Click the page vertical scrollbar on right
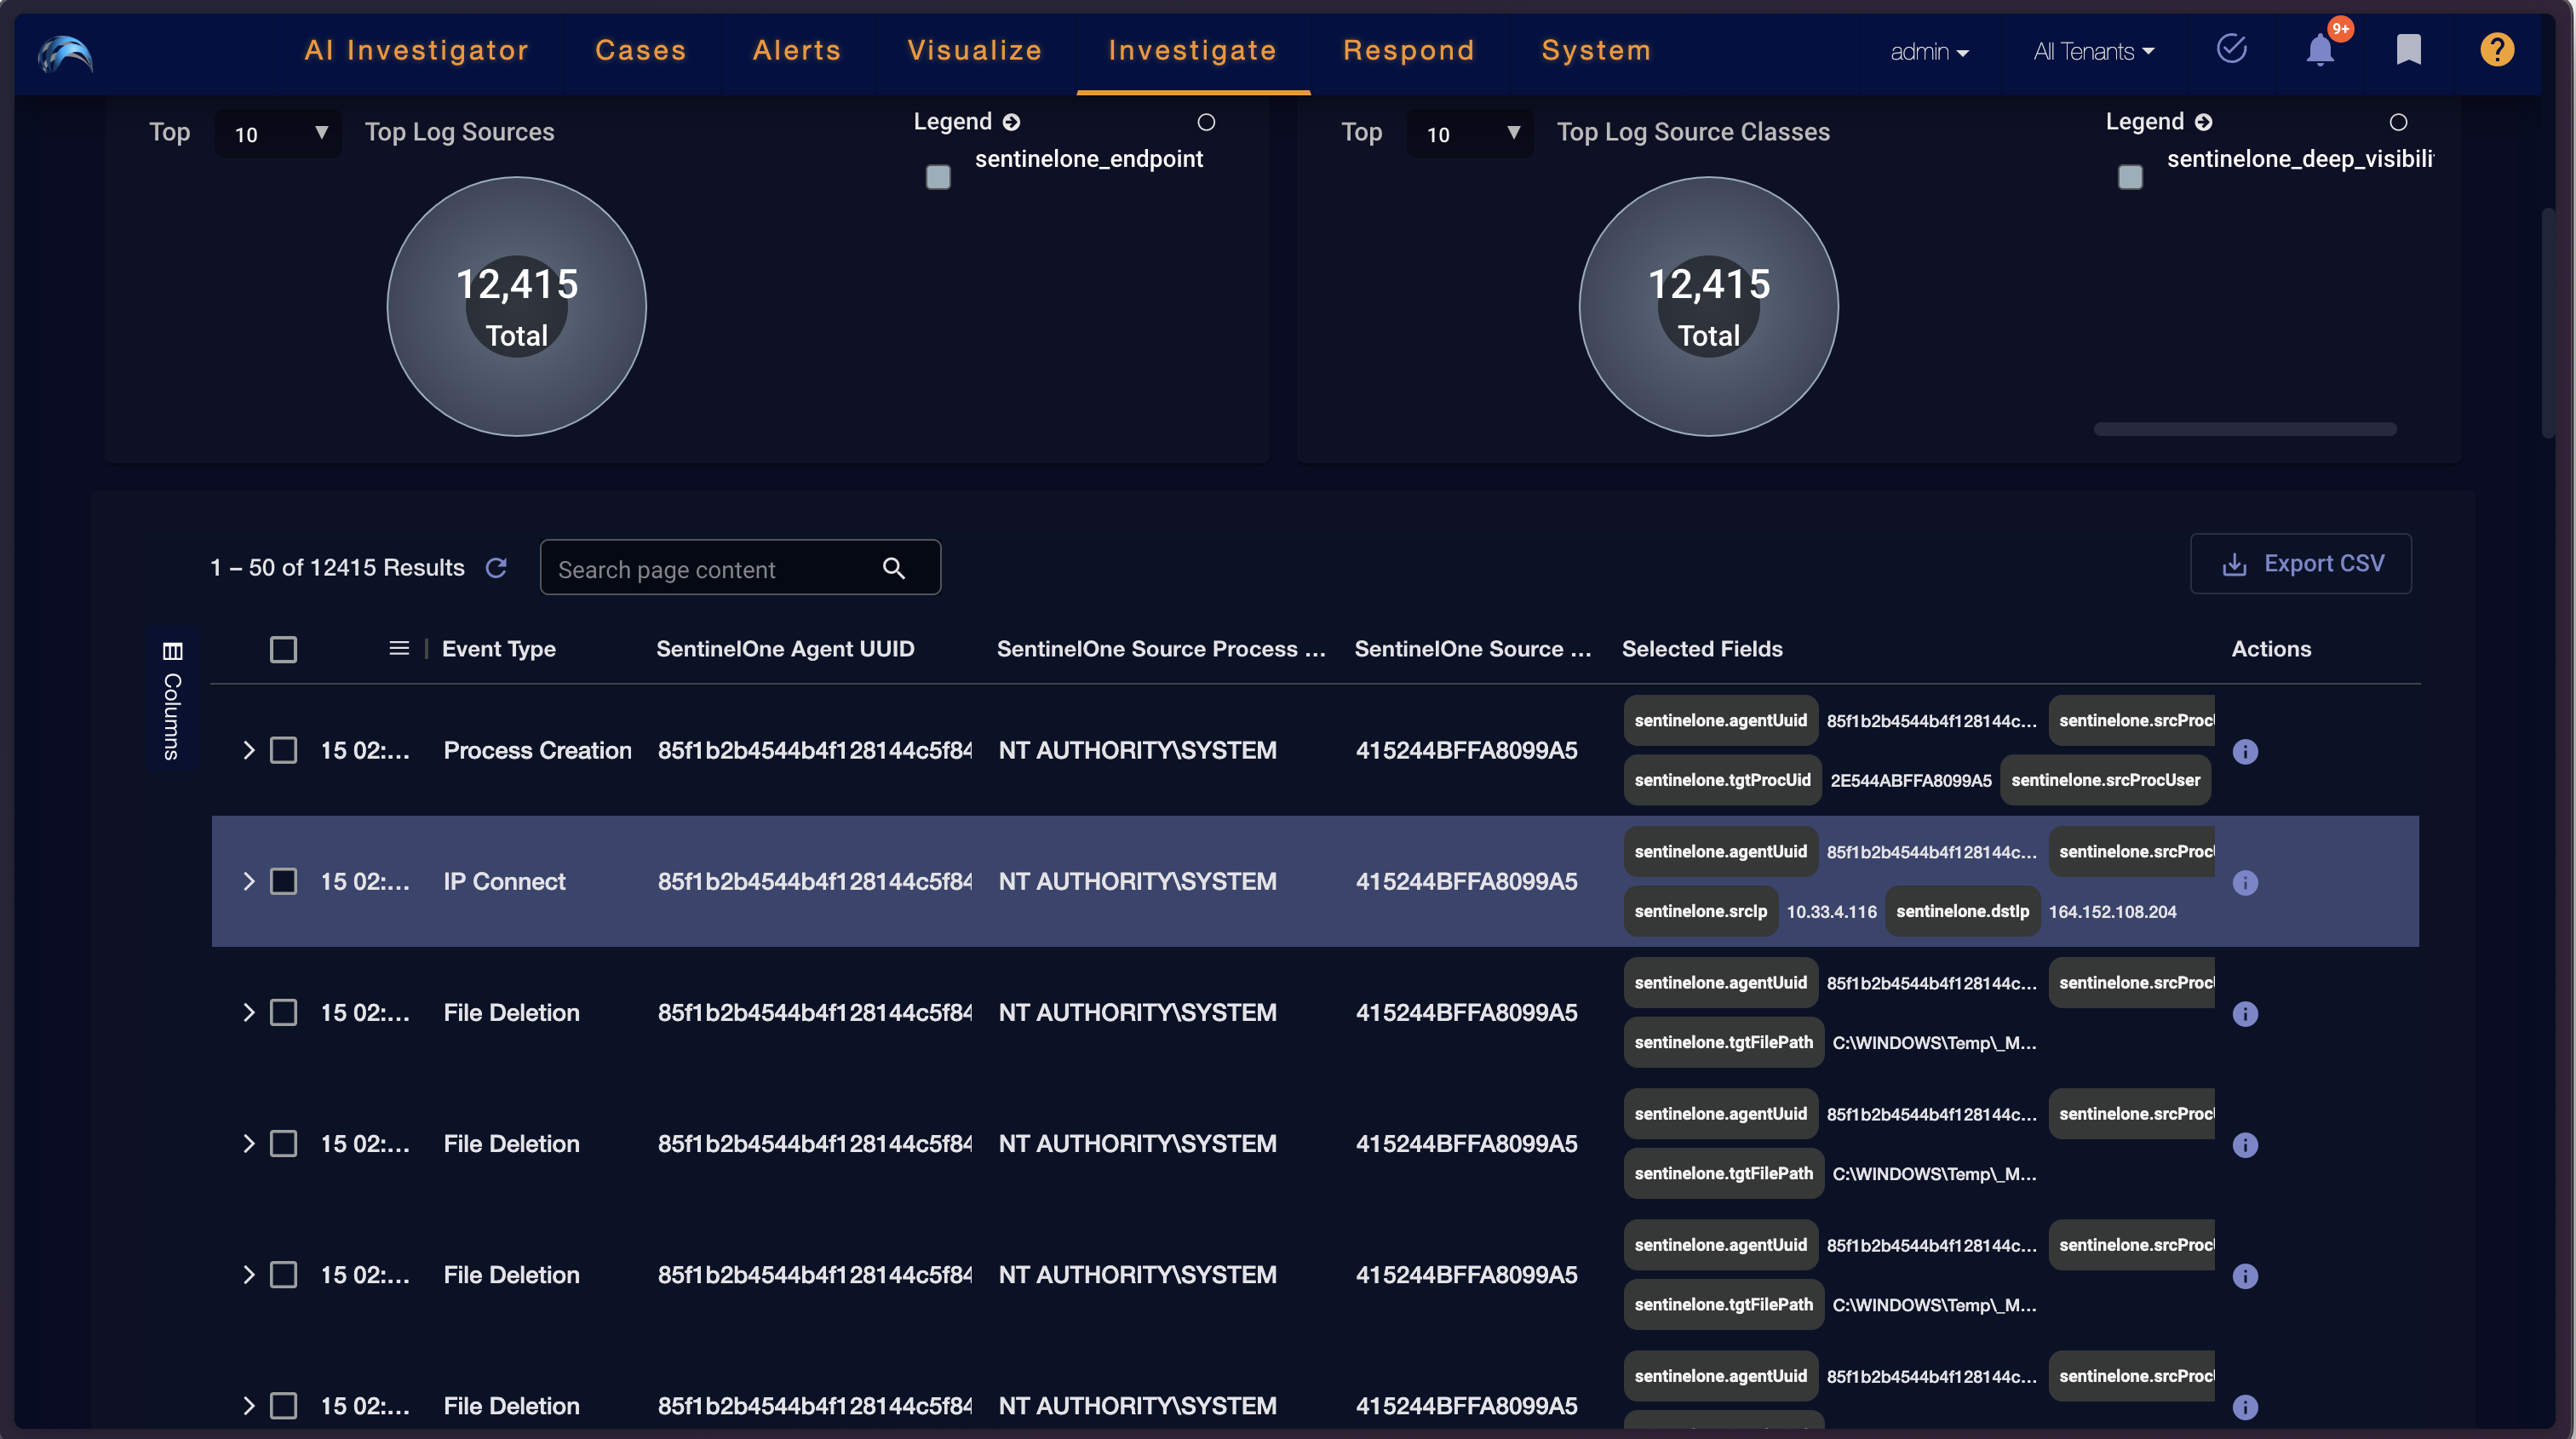 click(x=2549, y=322)
